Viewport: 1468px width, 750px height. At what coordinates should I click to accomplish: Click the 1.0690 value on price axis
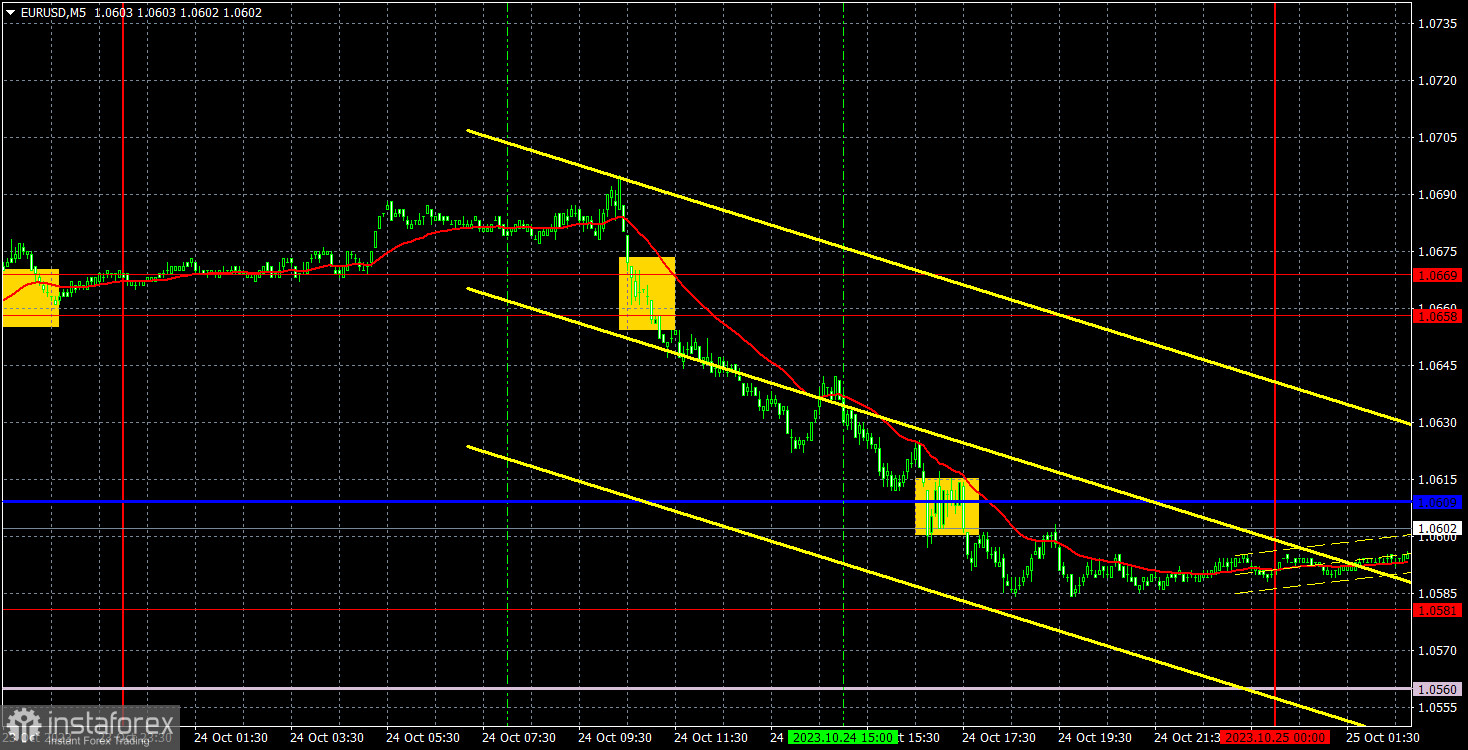[x=1438, y=194]
